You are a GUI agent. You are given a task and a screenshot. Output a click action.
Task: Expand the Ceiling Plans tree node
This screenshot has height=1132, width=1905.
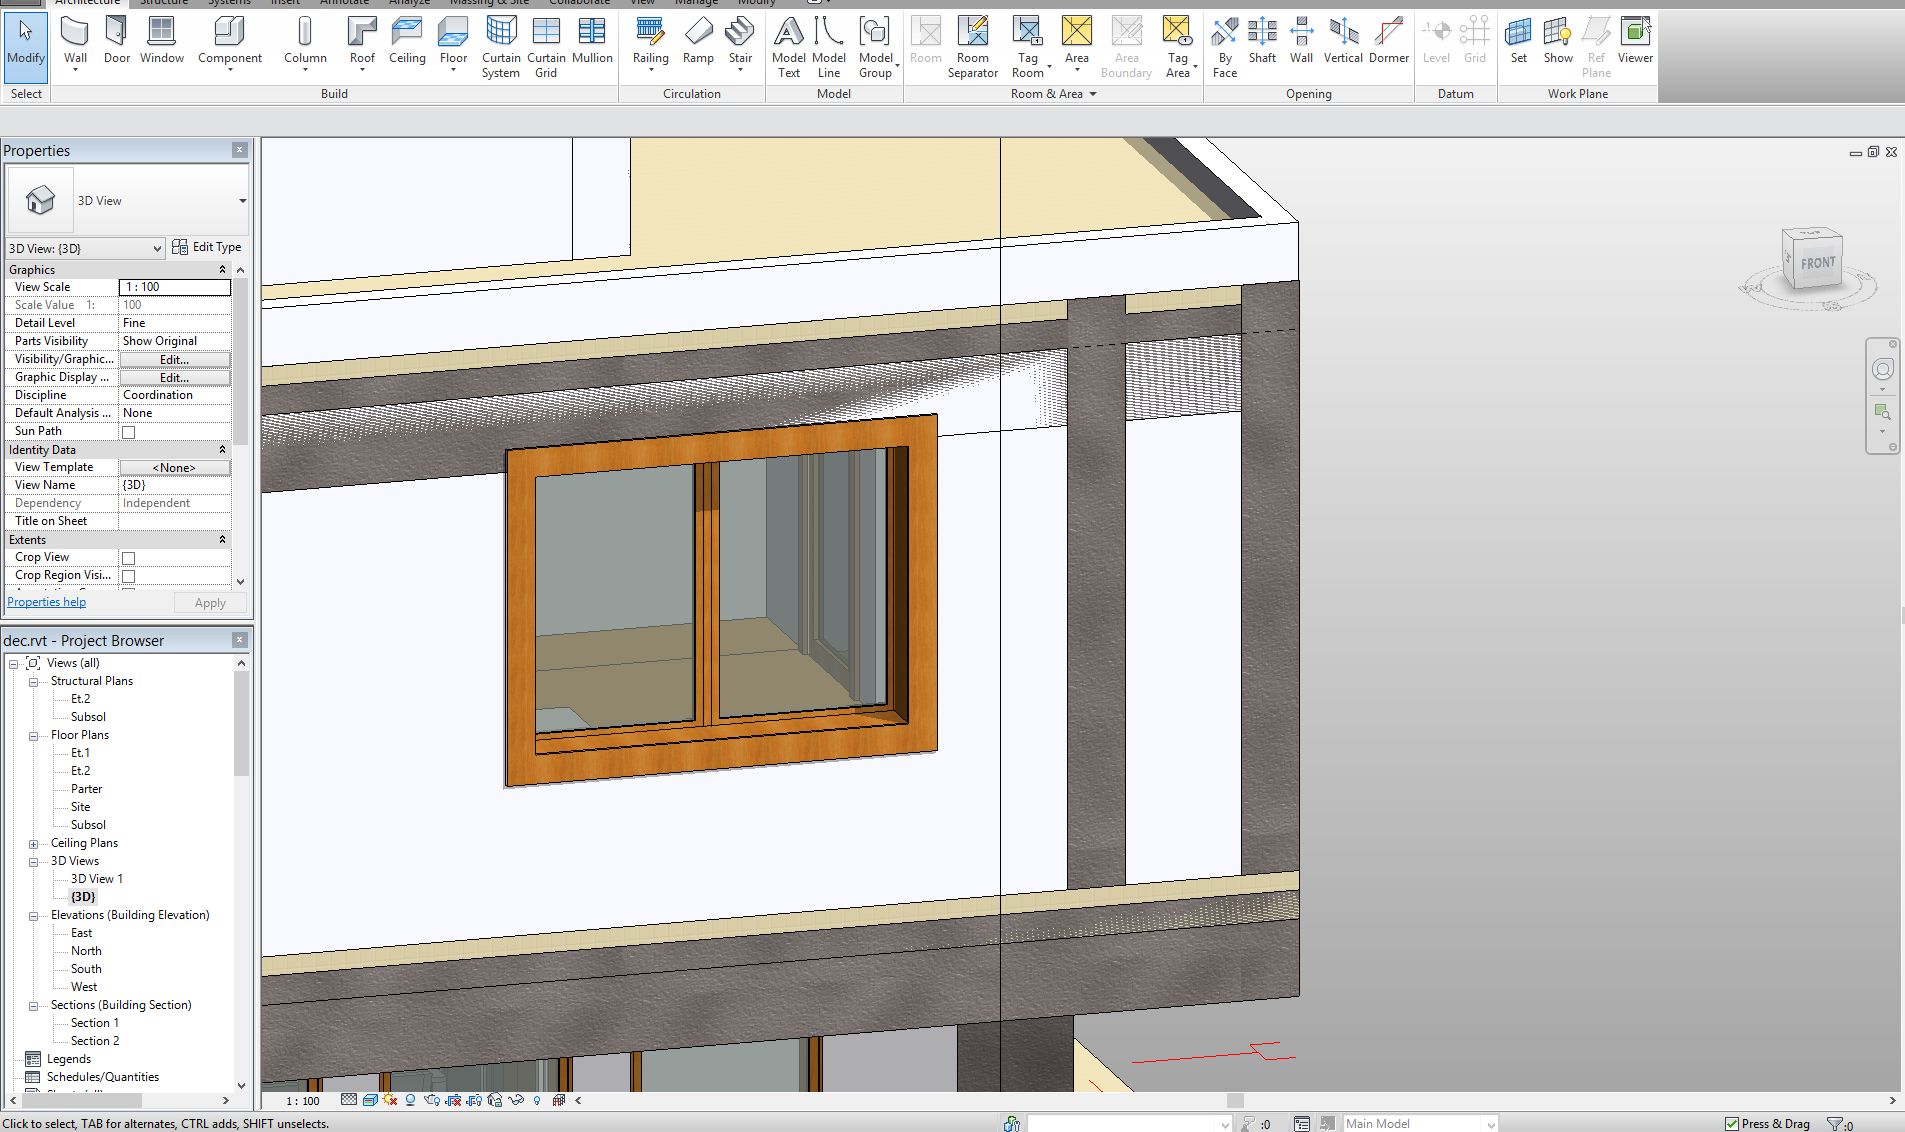pos(33,844)
